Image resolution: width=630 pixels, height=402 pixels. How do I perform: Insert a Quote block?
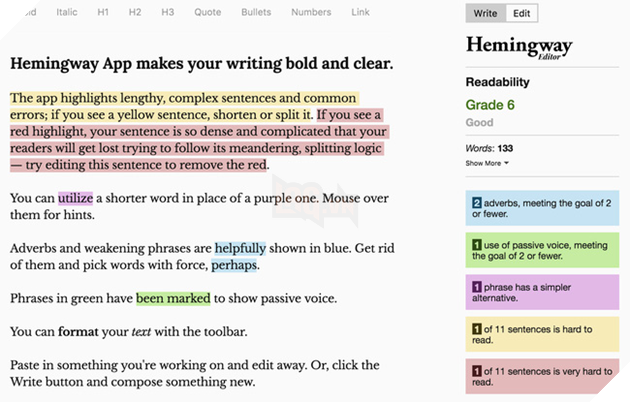(x=207, y=12)
